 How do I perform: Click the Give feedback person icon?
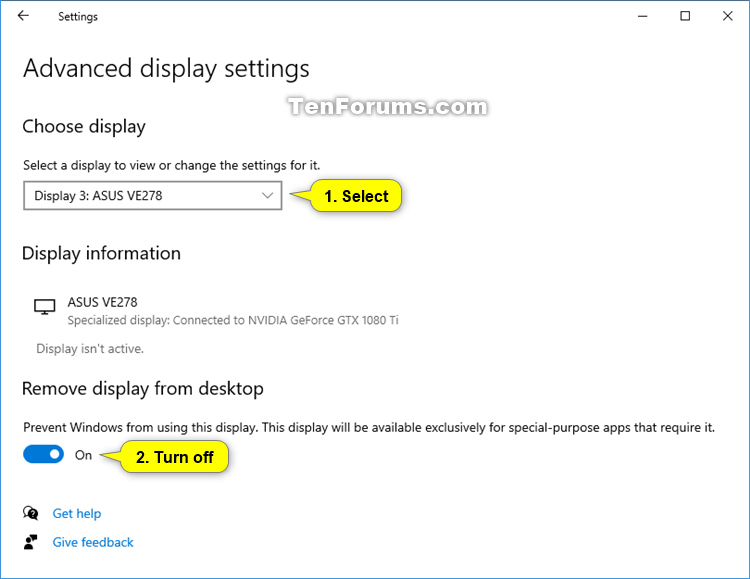click(x=31, y=542)
